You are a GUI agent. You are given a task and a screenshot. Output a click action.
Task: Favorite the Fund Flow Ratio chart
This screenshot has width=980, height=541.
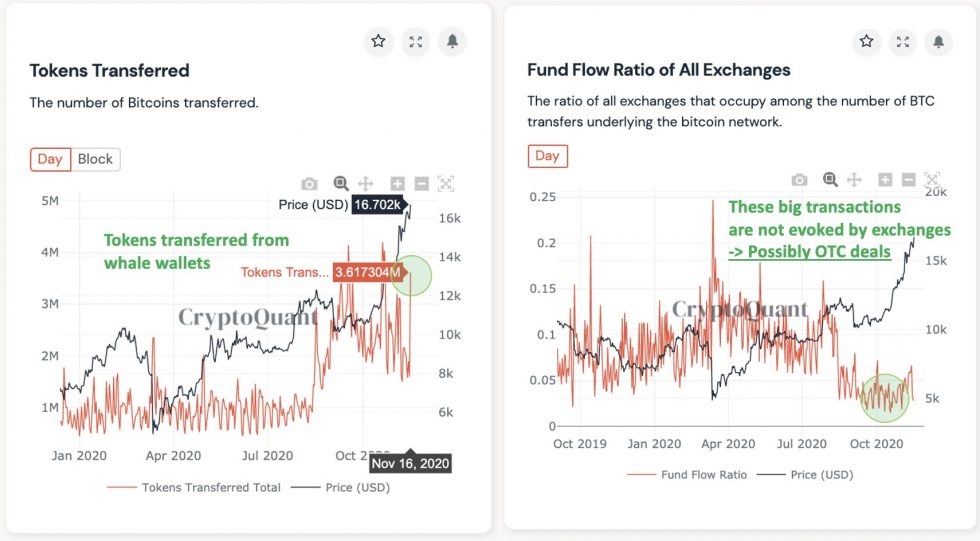866,41
